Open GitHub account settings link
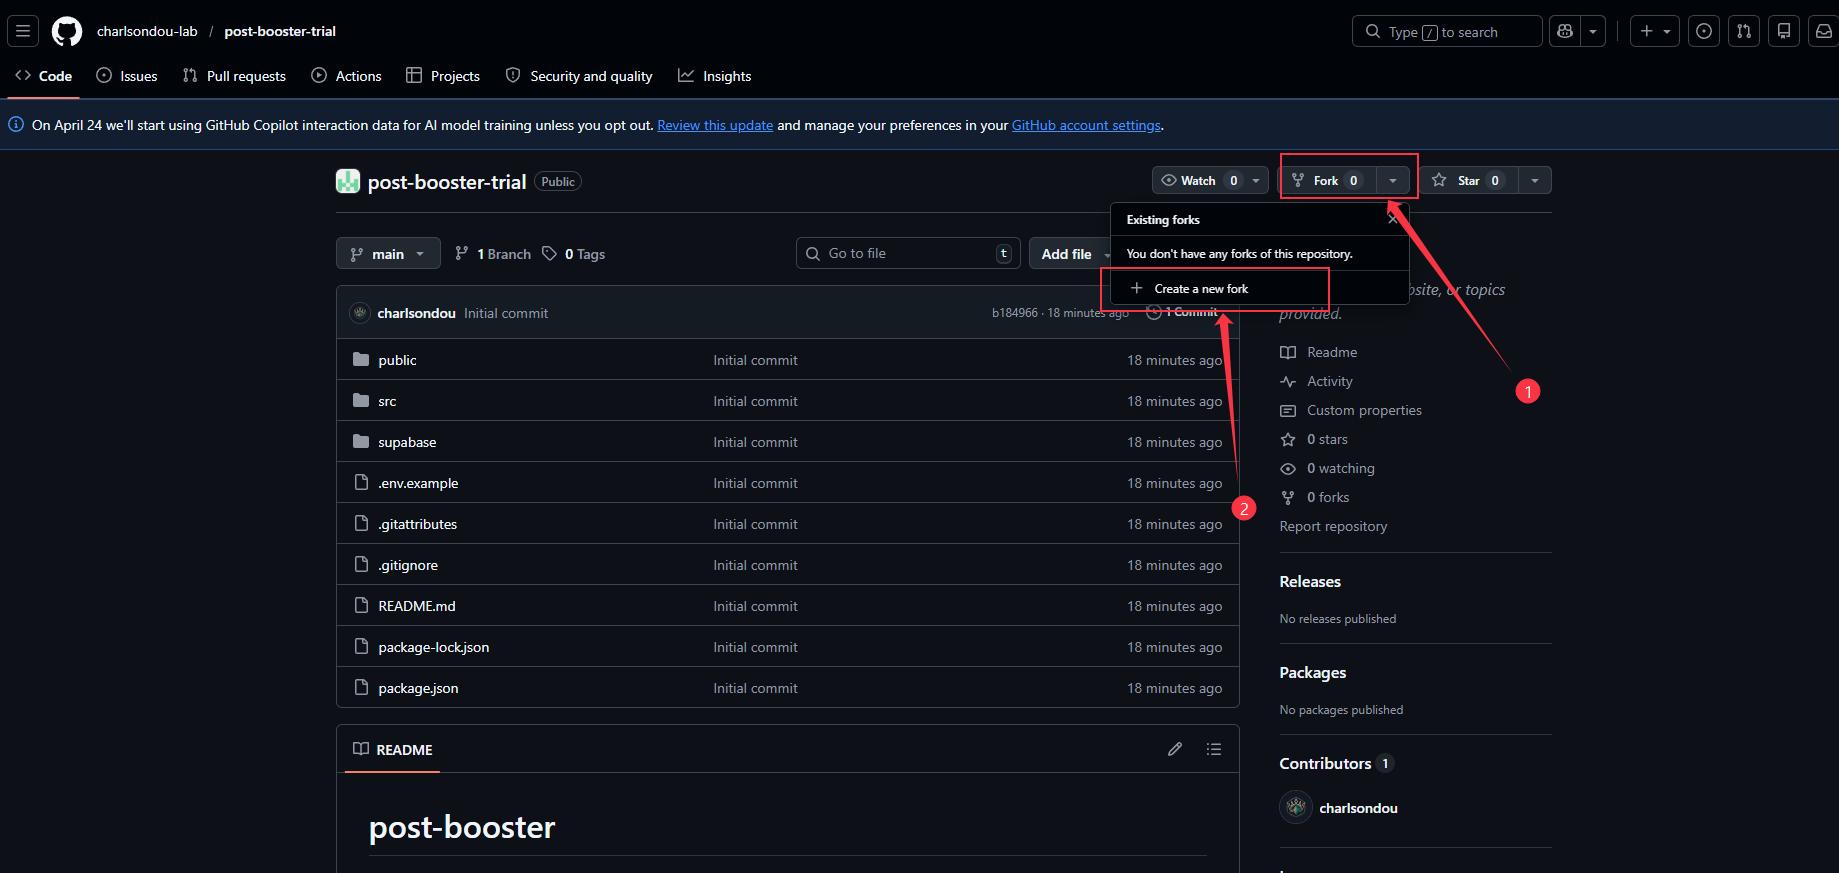Image resolution: width=1839 pixels, height=873 pixels. pos(1086,125)
